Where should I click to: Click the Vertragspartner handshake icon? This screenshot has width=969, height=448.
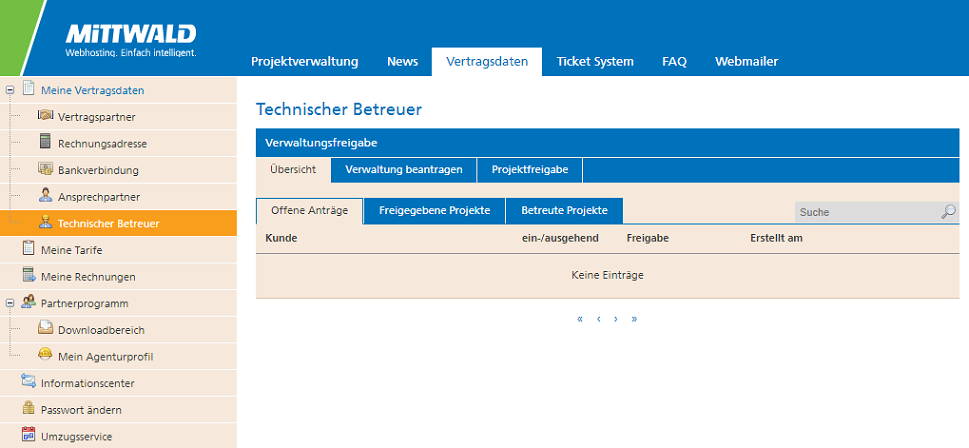(45, 116)
